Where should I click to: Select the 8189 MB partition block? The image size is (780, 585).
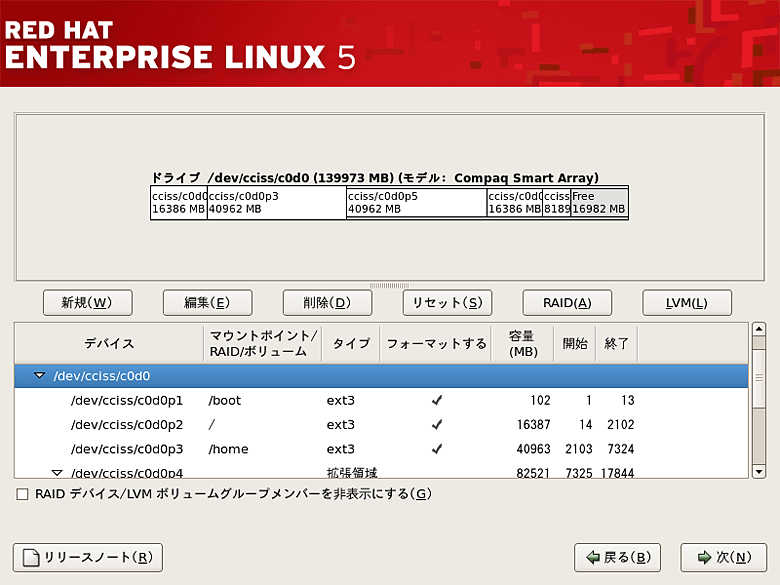pyautogui.click(x=556, y=202)
